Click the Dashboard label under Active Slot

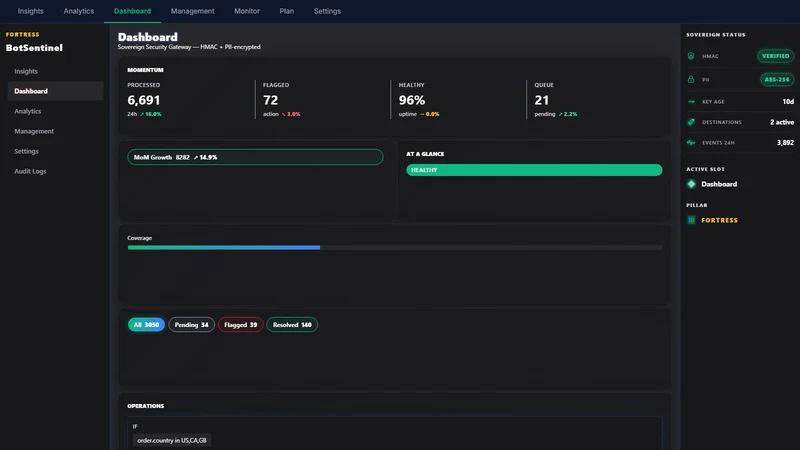(x=719, y=184)
